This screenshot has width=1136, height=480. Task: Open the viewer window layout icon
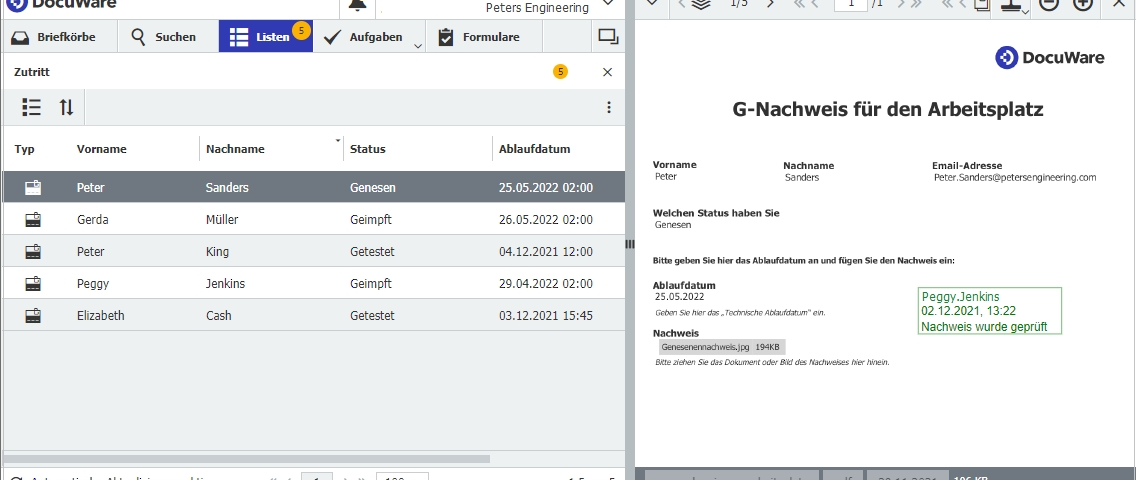click(608, 38)
